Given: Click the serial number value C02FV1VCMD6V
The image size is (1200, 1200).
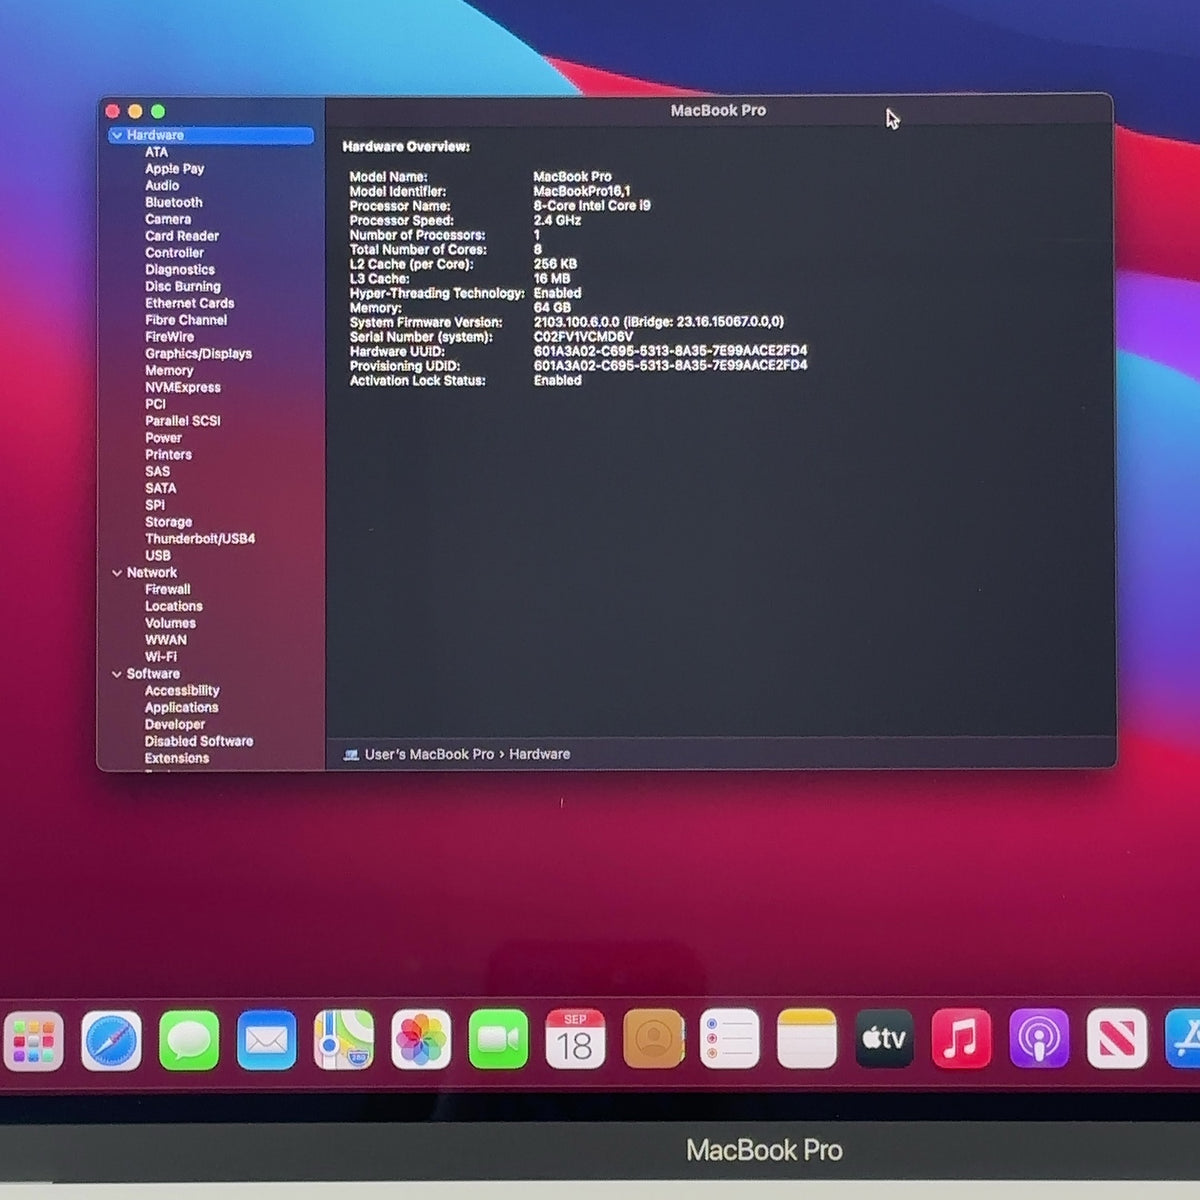Looking at the screenshot, I should pyautogui.click(x=583, y=337).
